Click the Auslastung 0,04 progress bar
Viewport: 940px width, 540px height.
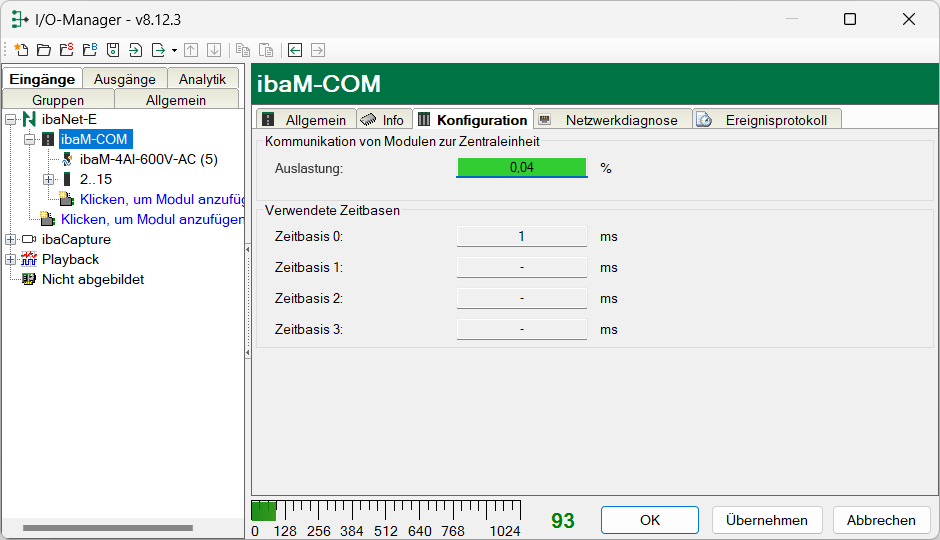point(522,168)
